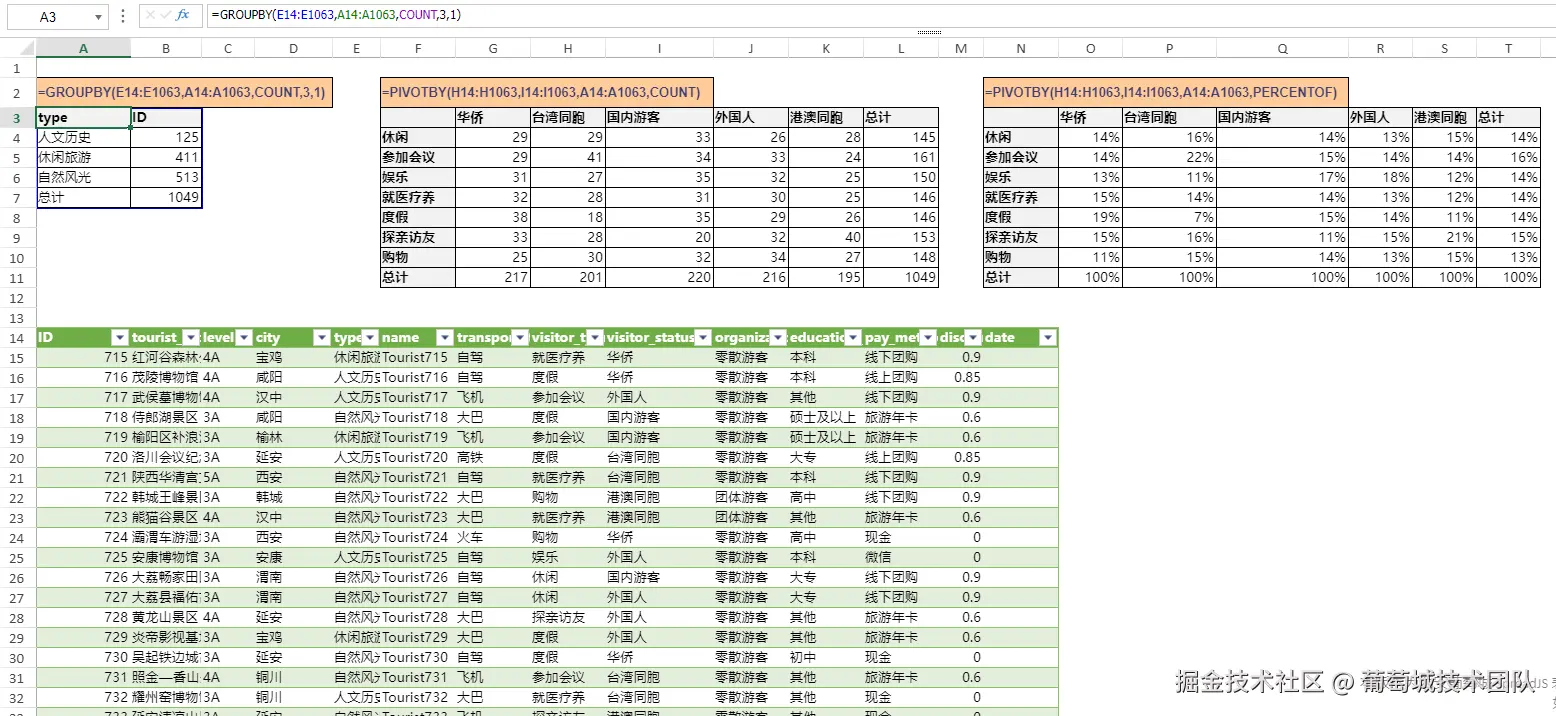1556x716 pixels.
Task: Select the '自然风光' cell in column A row 6
Action: [x=83, y=178]
